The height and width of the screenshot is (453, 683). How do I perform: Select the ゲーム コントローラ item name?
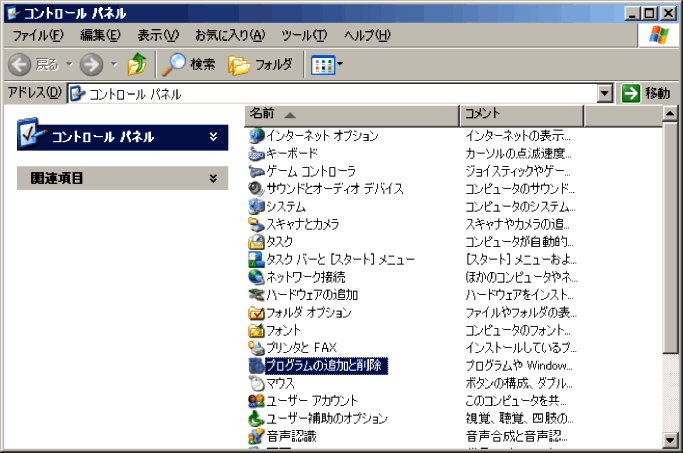[311, 171]
